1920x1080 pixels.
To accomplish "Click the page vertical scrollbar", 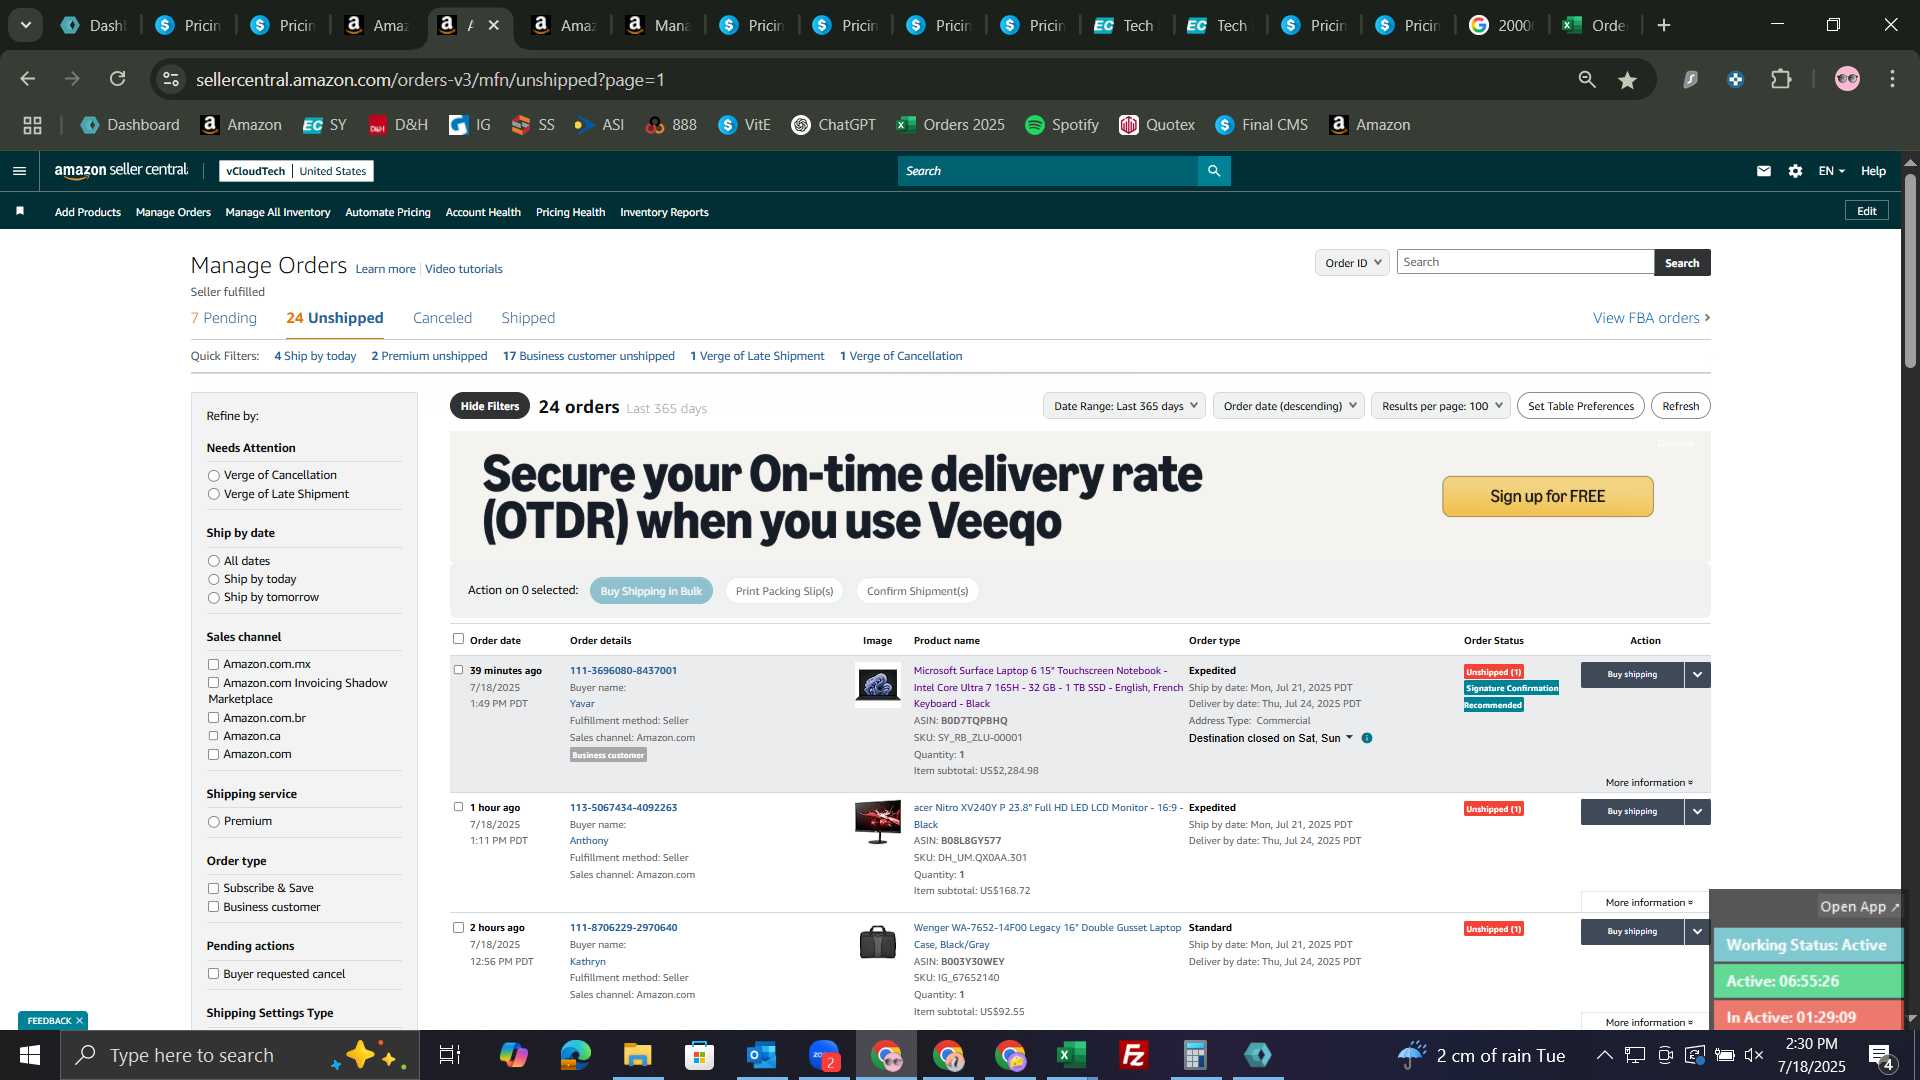I will coord(1910,270).
